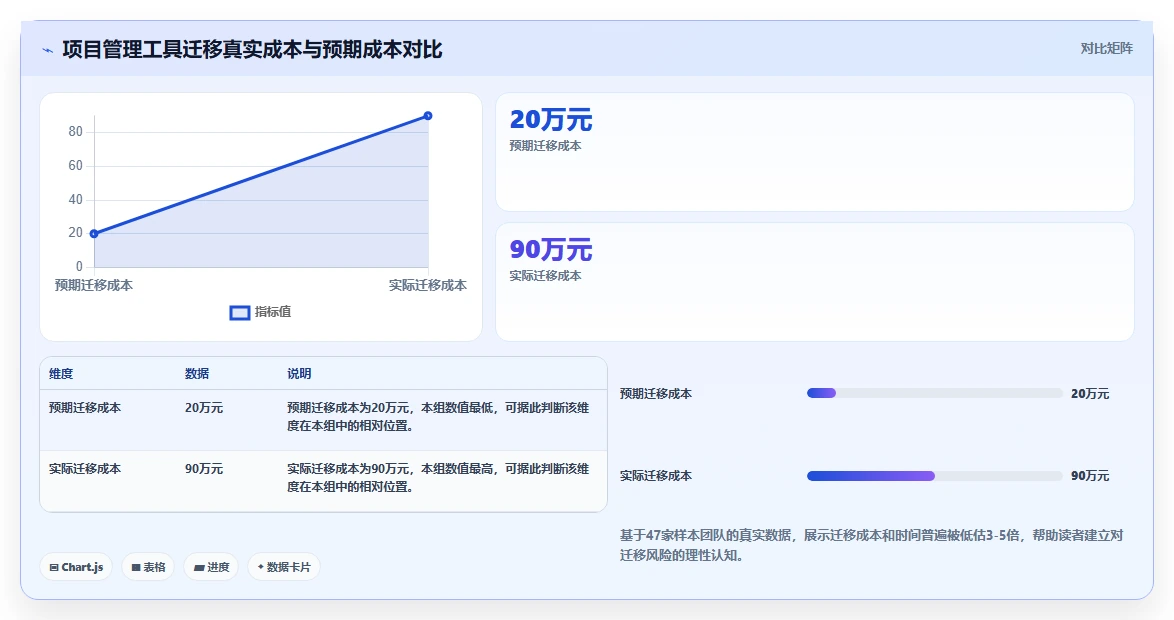
Task: Click the 实际迁移成本 data point on chart
Action: (428, 116)
